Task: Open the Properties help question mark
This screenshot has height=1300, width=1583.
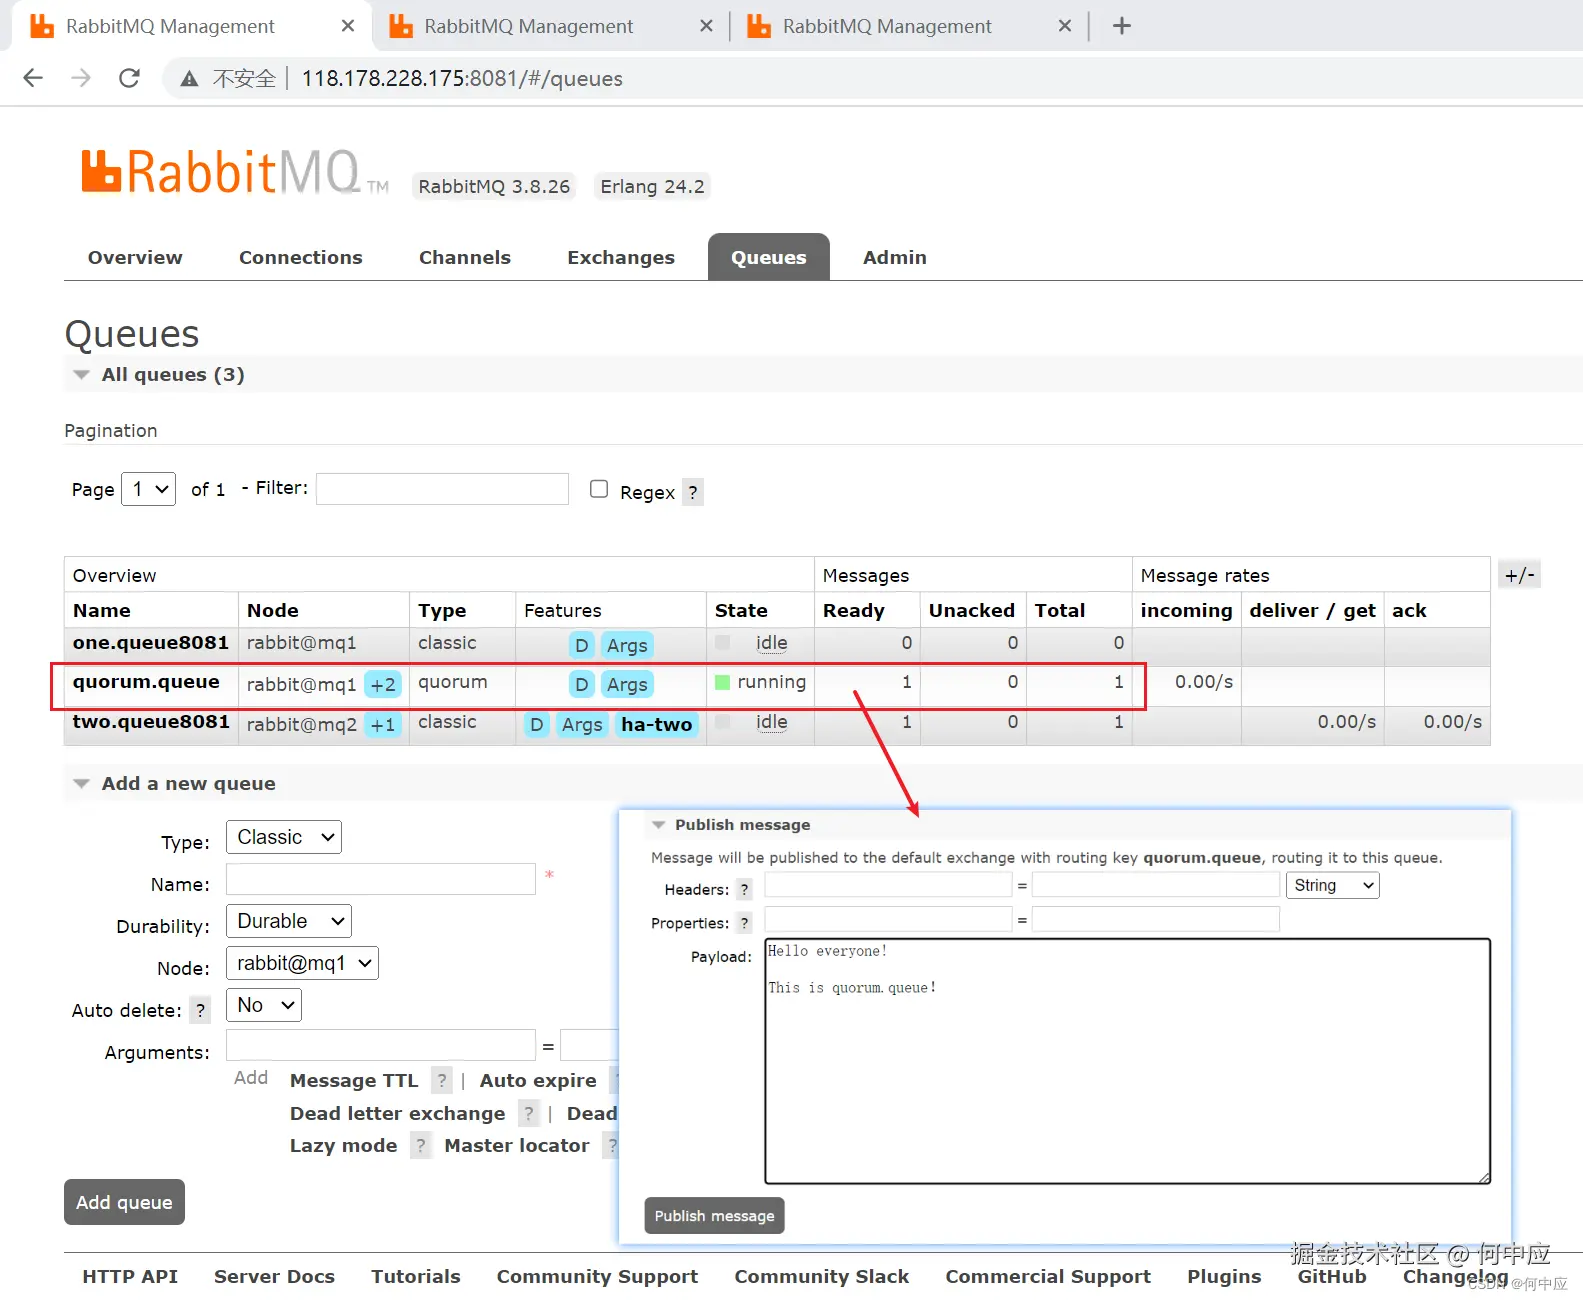Action: tap(744, 923)
